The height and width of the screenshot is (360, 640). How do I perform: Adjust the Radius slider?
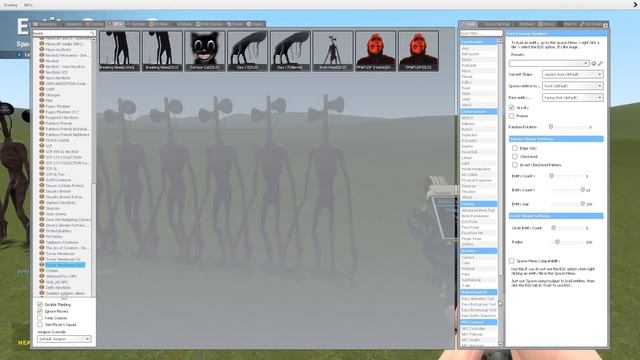click(x=568, y=242)
